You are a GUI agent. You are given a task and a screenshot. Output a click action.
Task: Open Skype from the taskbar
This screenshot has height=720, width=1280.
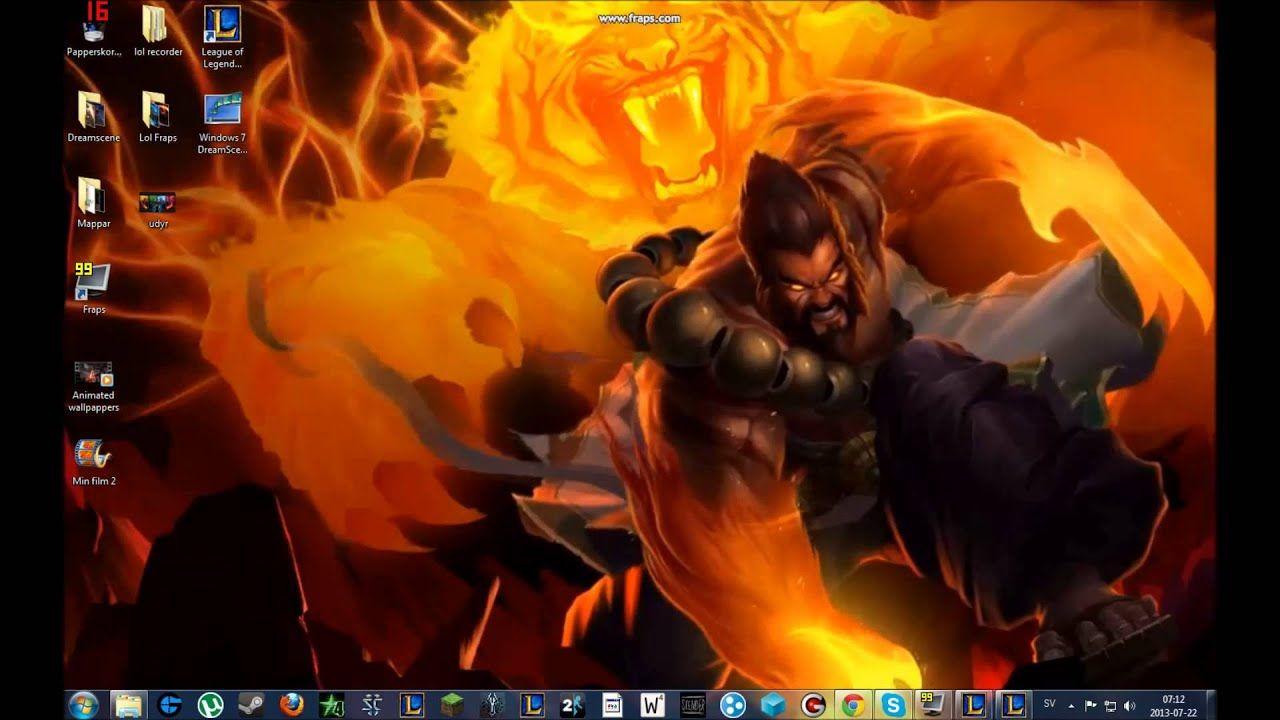(895, 703)
